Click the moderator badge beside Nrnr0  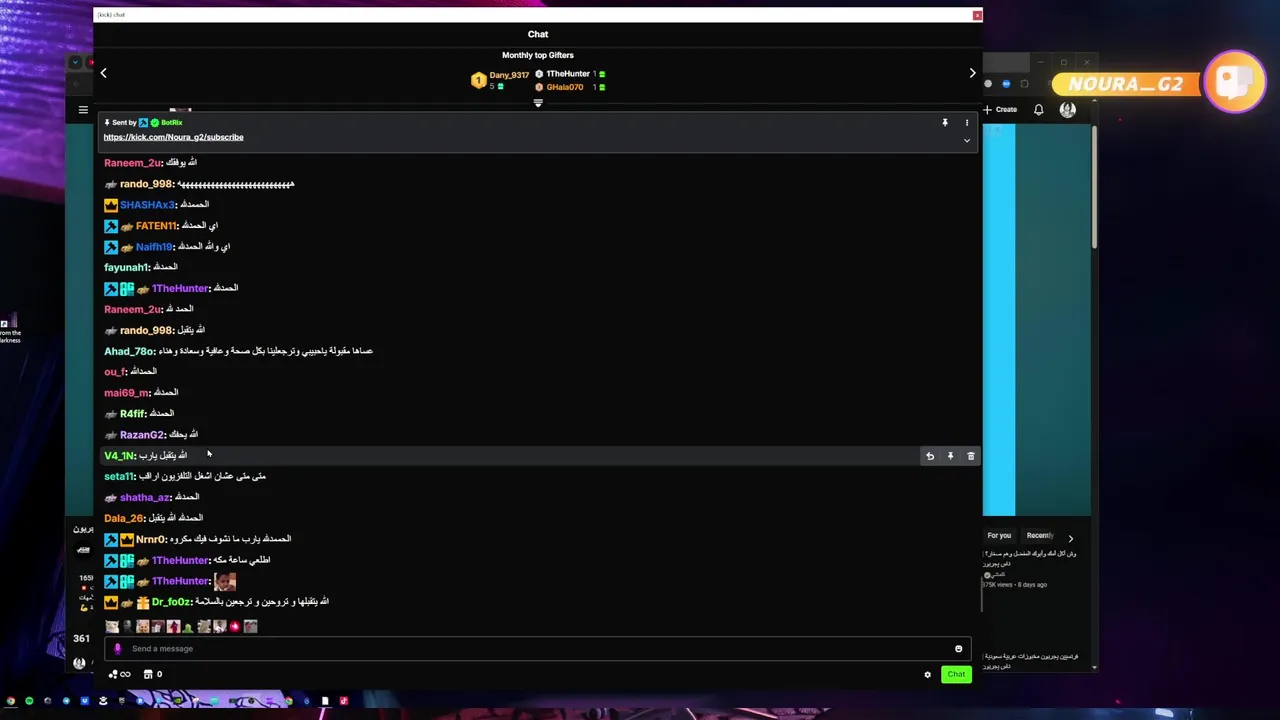tap(111, 539)
